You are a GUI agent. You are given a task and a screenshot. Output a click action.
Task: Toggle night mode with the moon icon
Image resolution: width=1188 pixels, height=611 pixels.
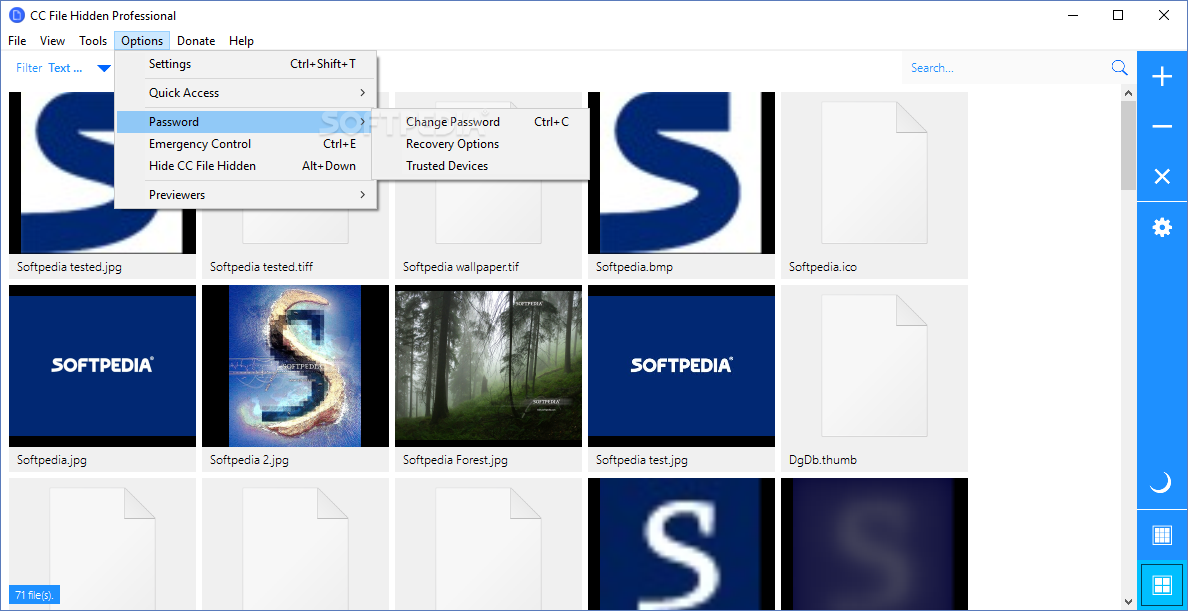(1161, 482)
